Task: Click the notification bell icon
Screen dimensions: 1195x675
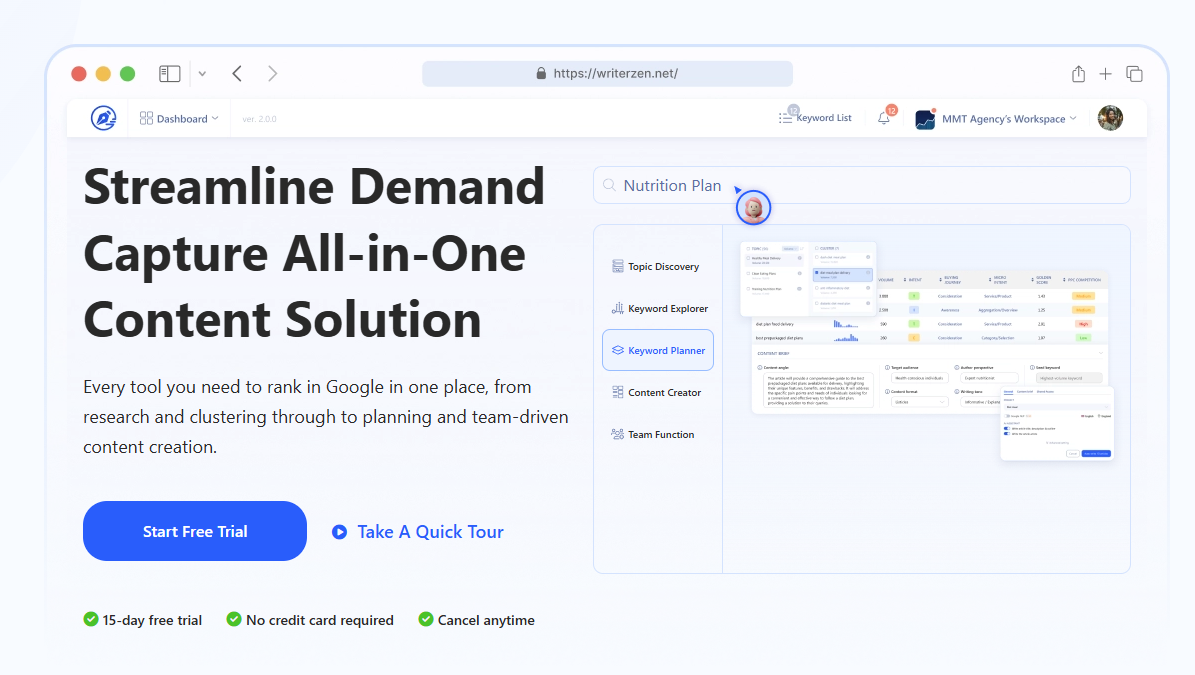Action: pos(884,118)
